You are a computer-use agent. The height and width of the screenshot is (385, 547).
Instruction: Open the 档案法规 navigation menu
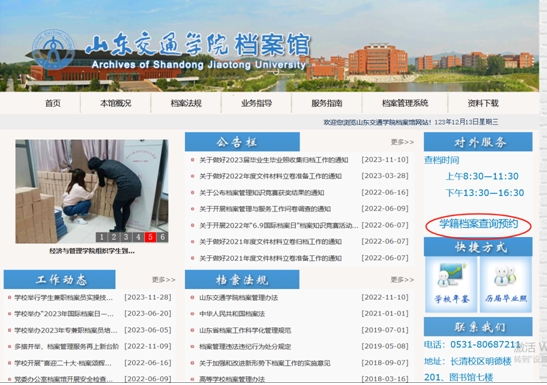point(186,103)
